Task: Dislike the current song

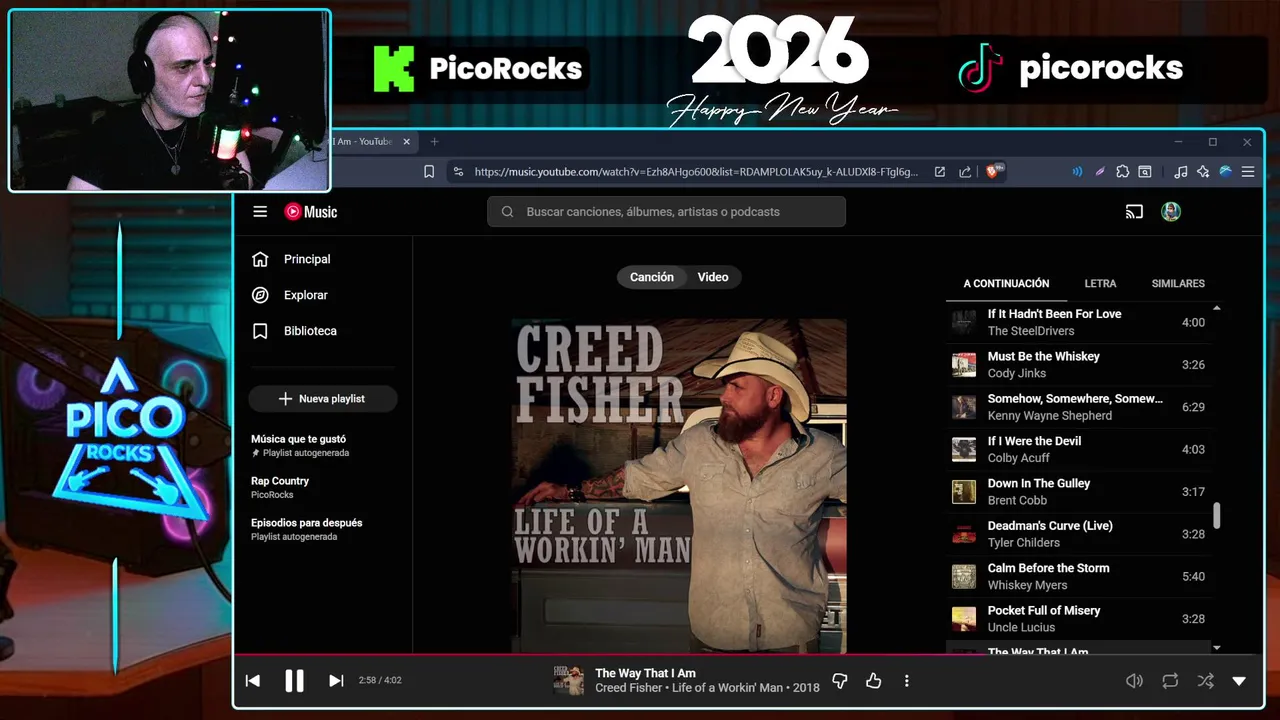Action: pyautogui.click(x=840, y=681)
